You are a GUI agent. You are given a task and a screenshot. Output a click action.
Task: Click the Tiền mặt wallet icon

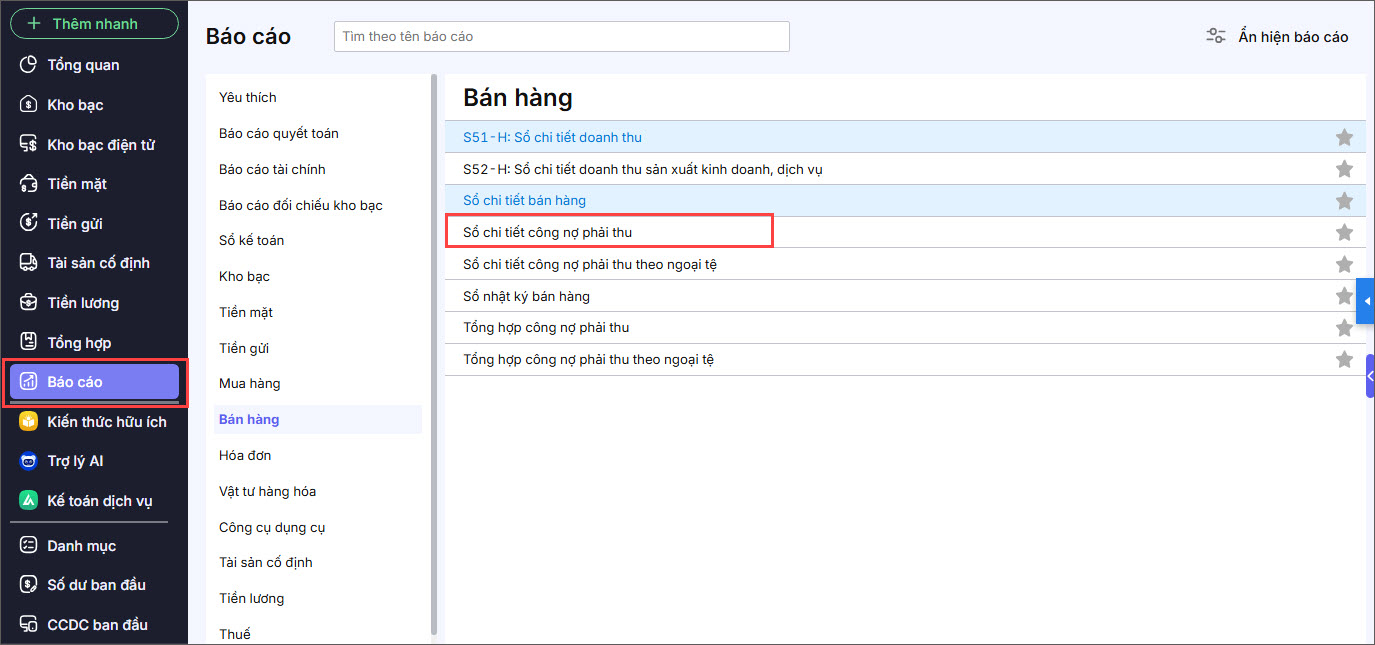coord(28,184)
